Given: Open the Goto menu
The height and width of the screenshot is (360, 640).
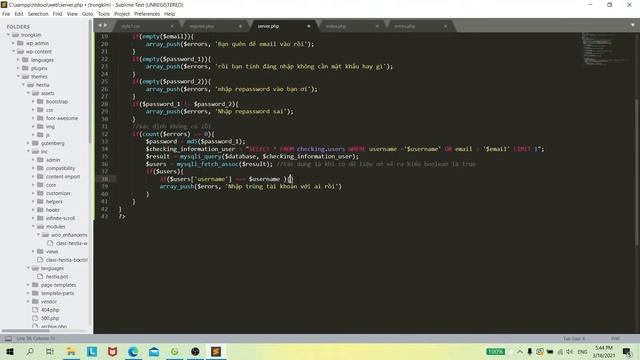Looking at the screenshot, I should click(88, 14).
